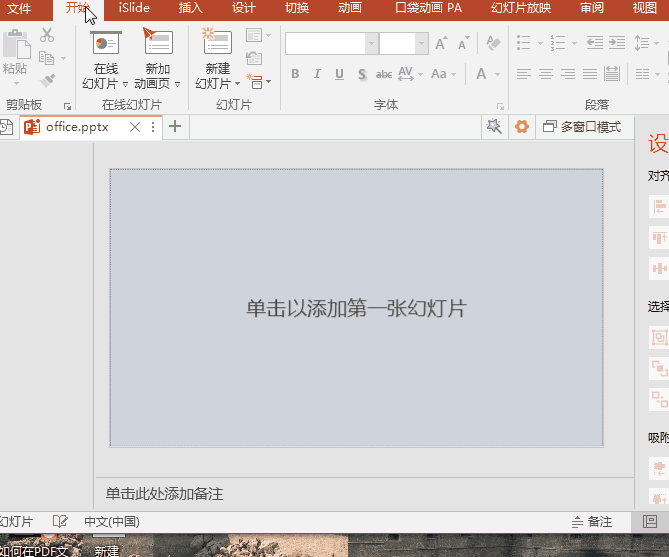Screen dimensions: 669x557
Task: Open the 字体 dialog launcher
Action: (x=500, y=106)
